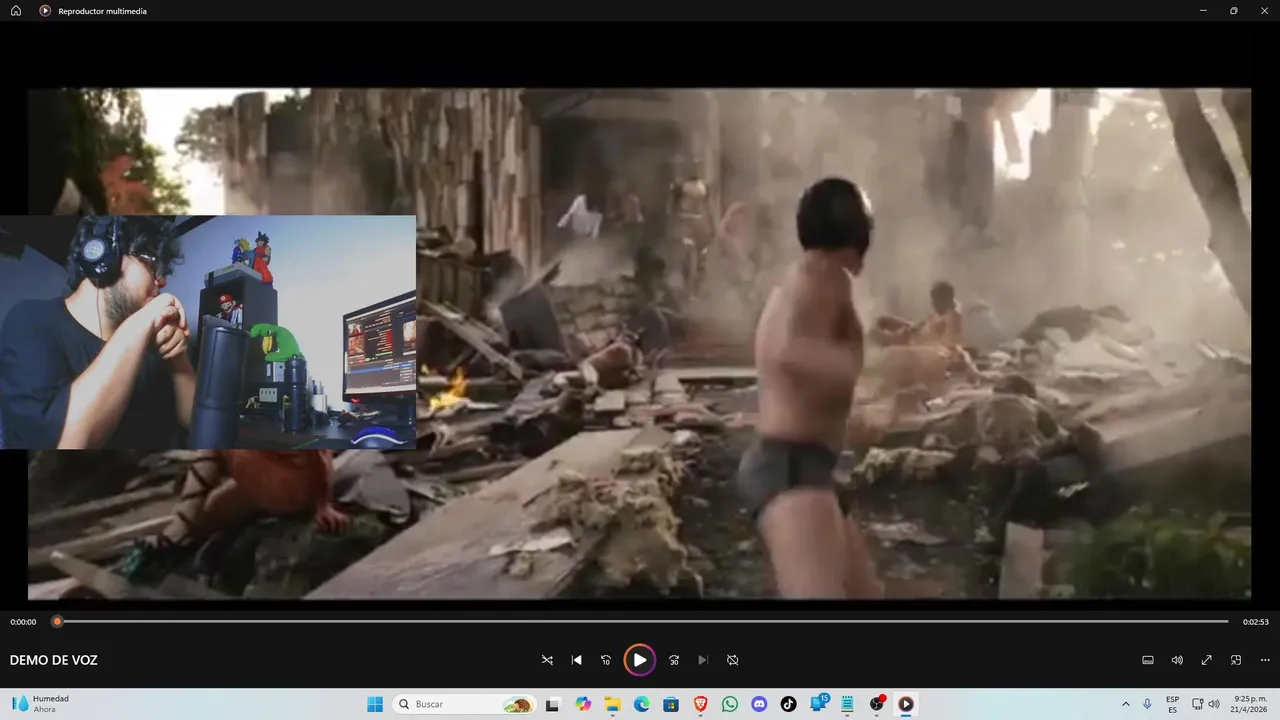Open Microsoft Edge from taskbar
The height and width of the screenshot is (720, 1280).
tap(642, 704)
